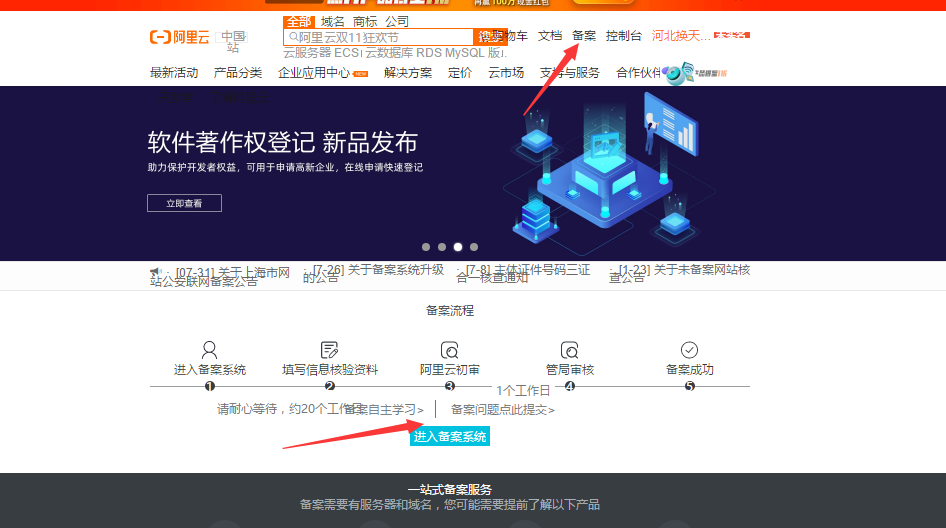This screenshot has height=528, width=946.
Task: Select the 公司 search tab
Action: pos(397,22)
